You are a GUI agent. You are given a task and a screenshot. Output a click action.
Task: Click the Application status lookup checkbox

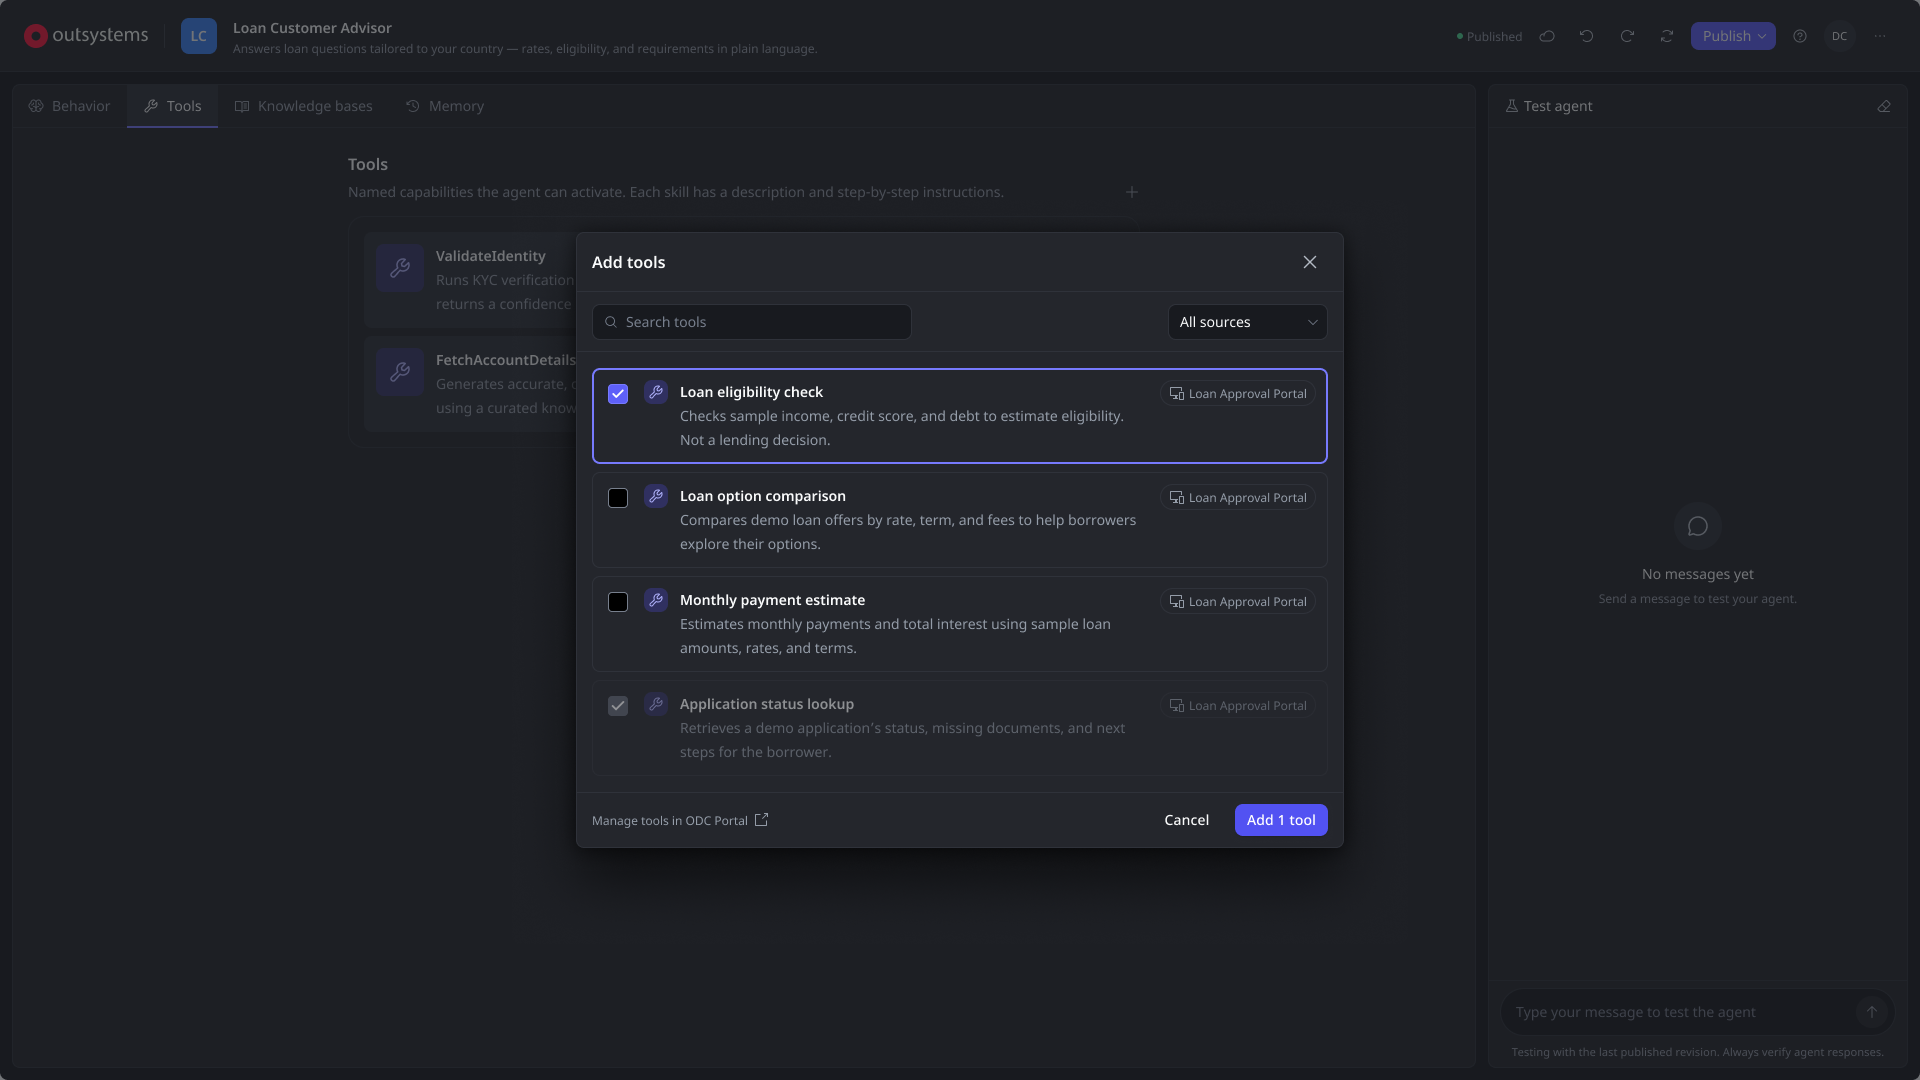[x=618, y=706]
